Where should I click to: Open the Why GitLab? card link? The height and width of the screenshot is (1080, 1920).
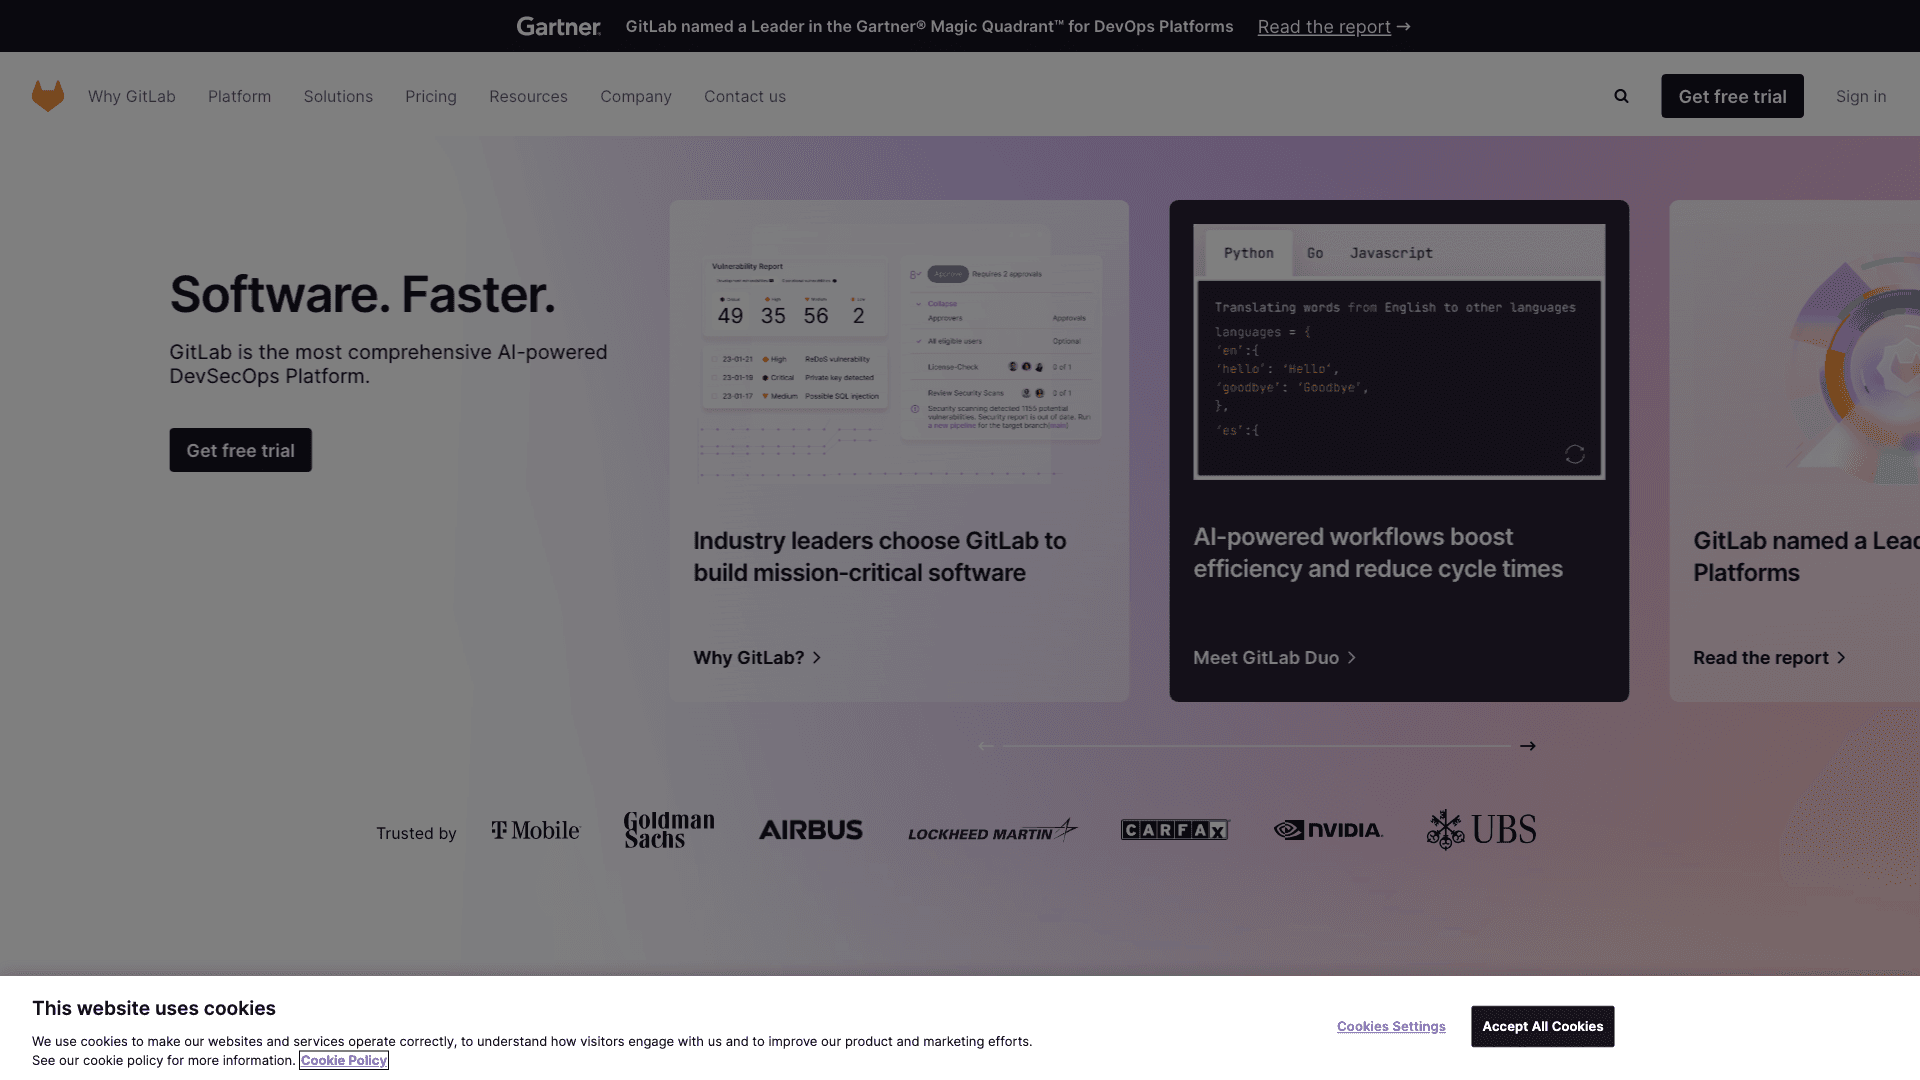point(757,657)
